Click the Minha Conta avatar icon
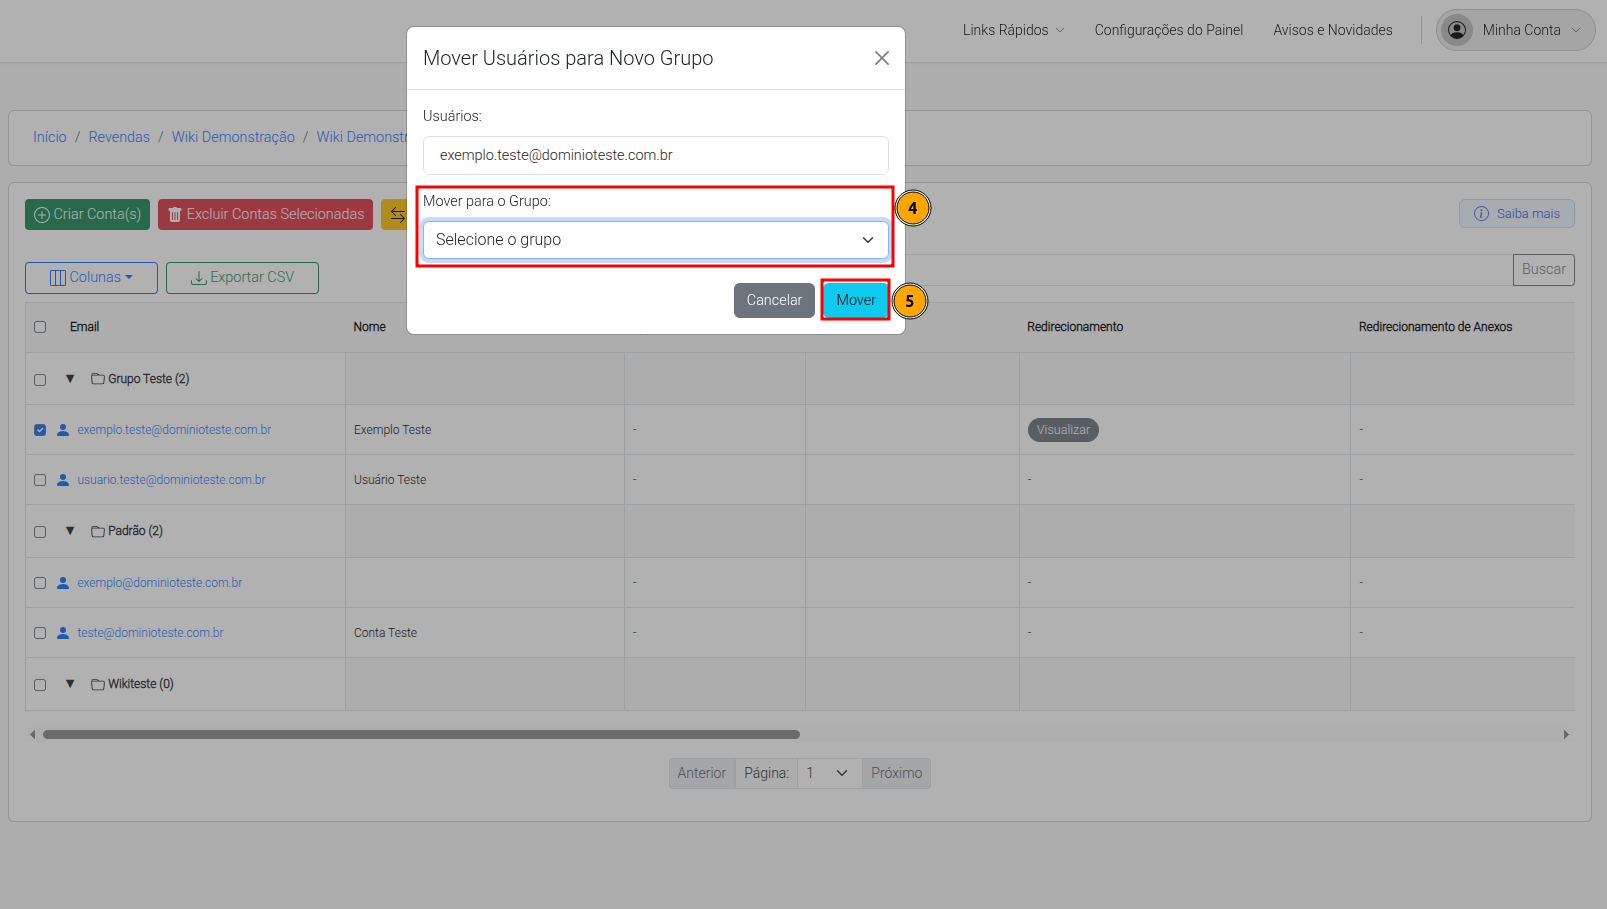The image size is (1607, 909). pos(1458,30)
